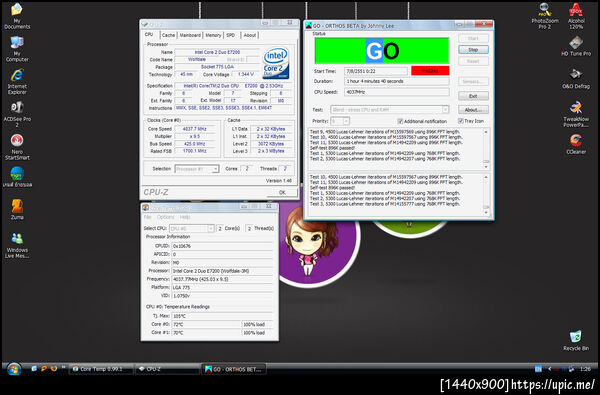Open O&O Defrag desktop icon
Image resolution: width=600 pixels, height=395 pixels.
coord(576,78)
